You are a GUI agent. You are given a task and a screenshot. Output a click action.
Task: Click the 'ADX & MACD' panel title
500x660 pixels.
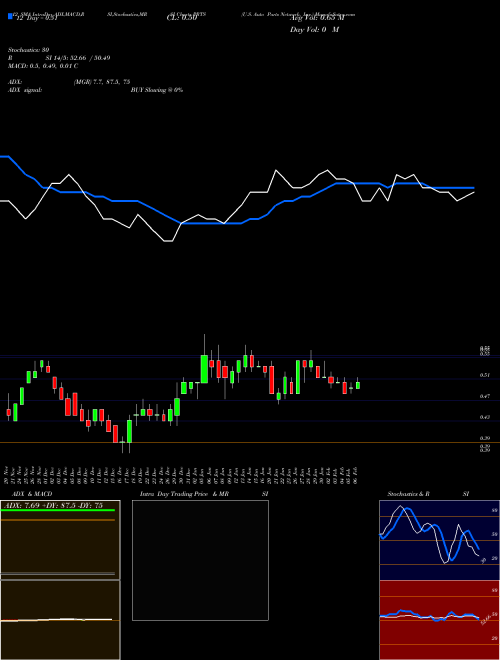coord(32,494)
